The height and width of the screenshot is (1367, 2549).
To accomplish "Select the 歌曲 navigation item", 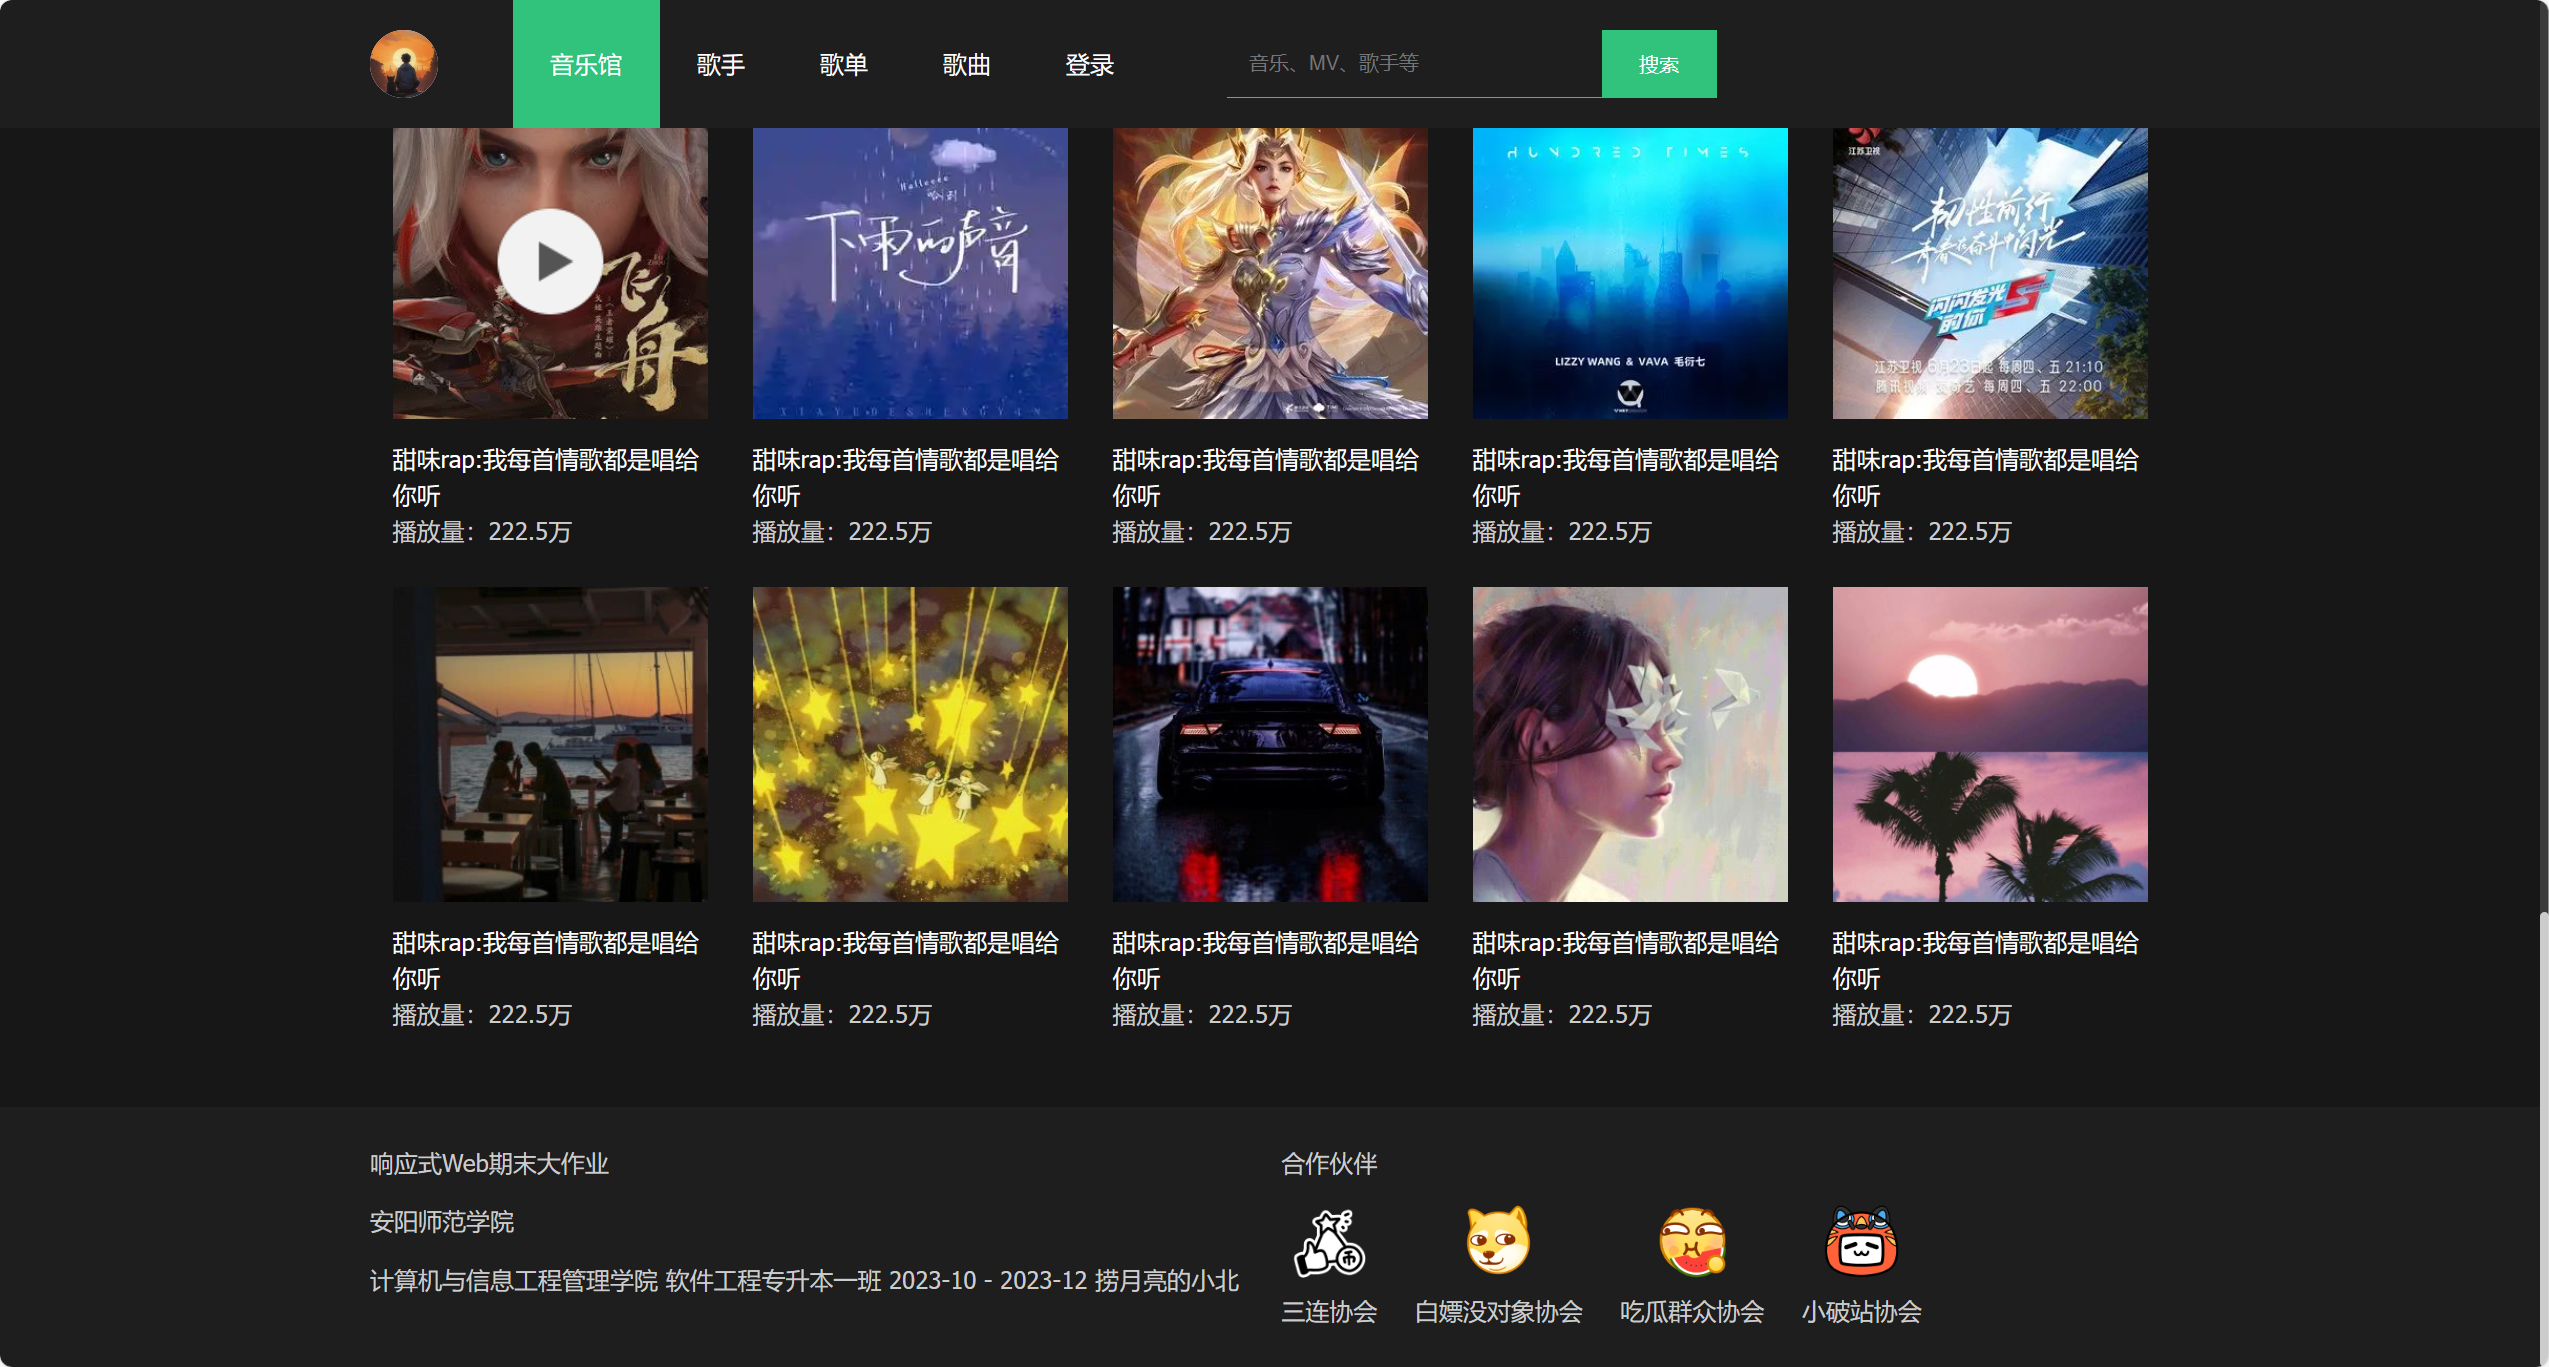I will point(966,65).
